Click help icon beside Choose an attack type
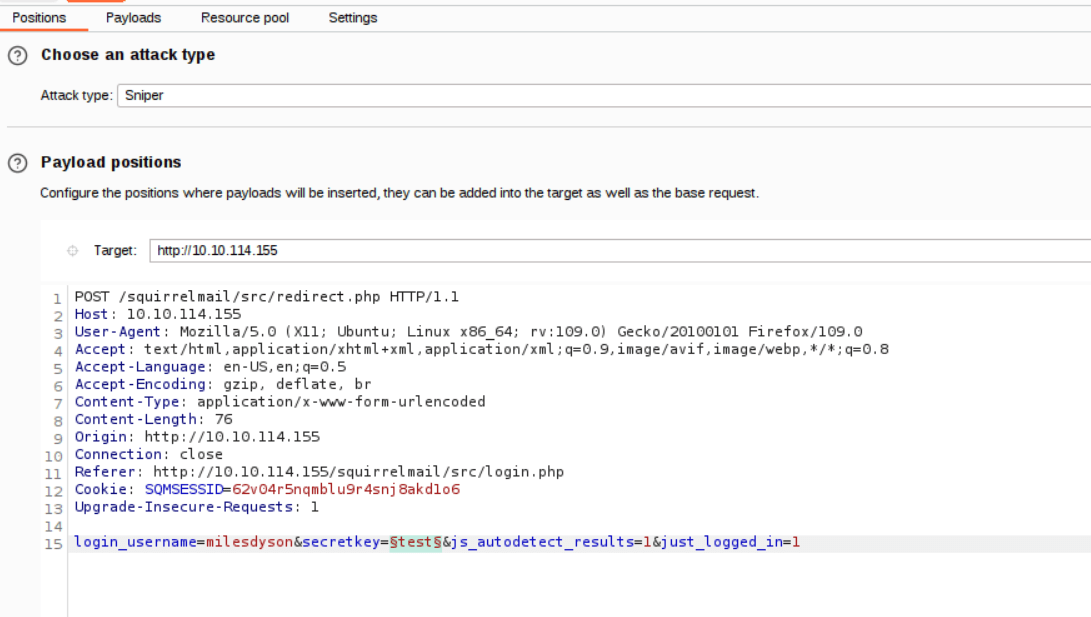 click(x=17, y=56)
